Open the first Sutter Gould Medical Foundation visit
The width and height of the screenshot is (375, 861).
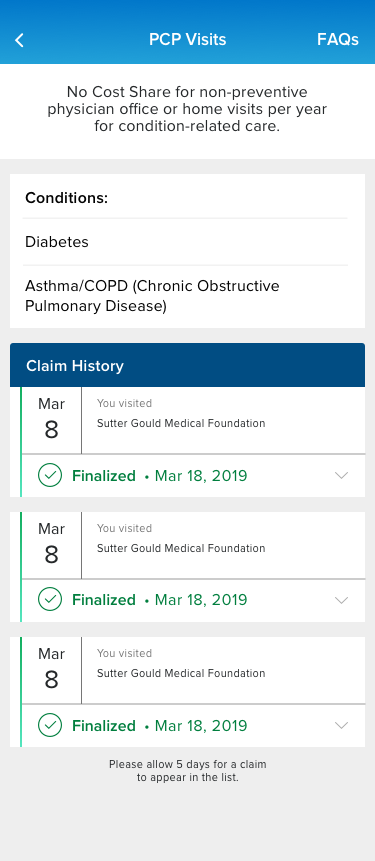pos(223,421)
